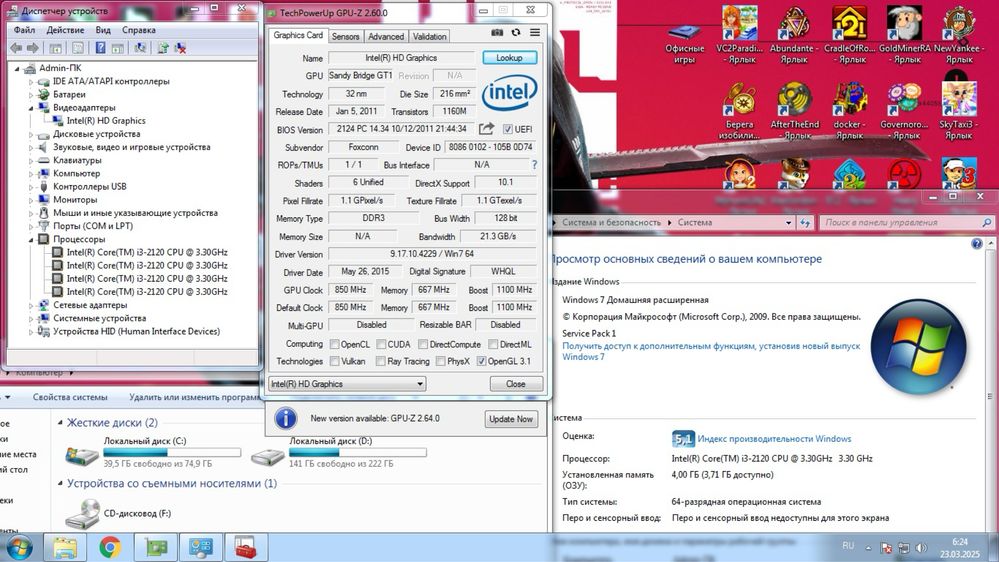The image size is (999, 562).
Task: Open NewYankee desktop shortcut
Action: 959,35
